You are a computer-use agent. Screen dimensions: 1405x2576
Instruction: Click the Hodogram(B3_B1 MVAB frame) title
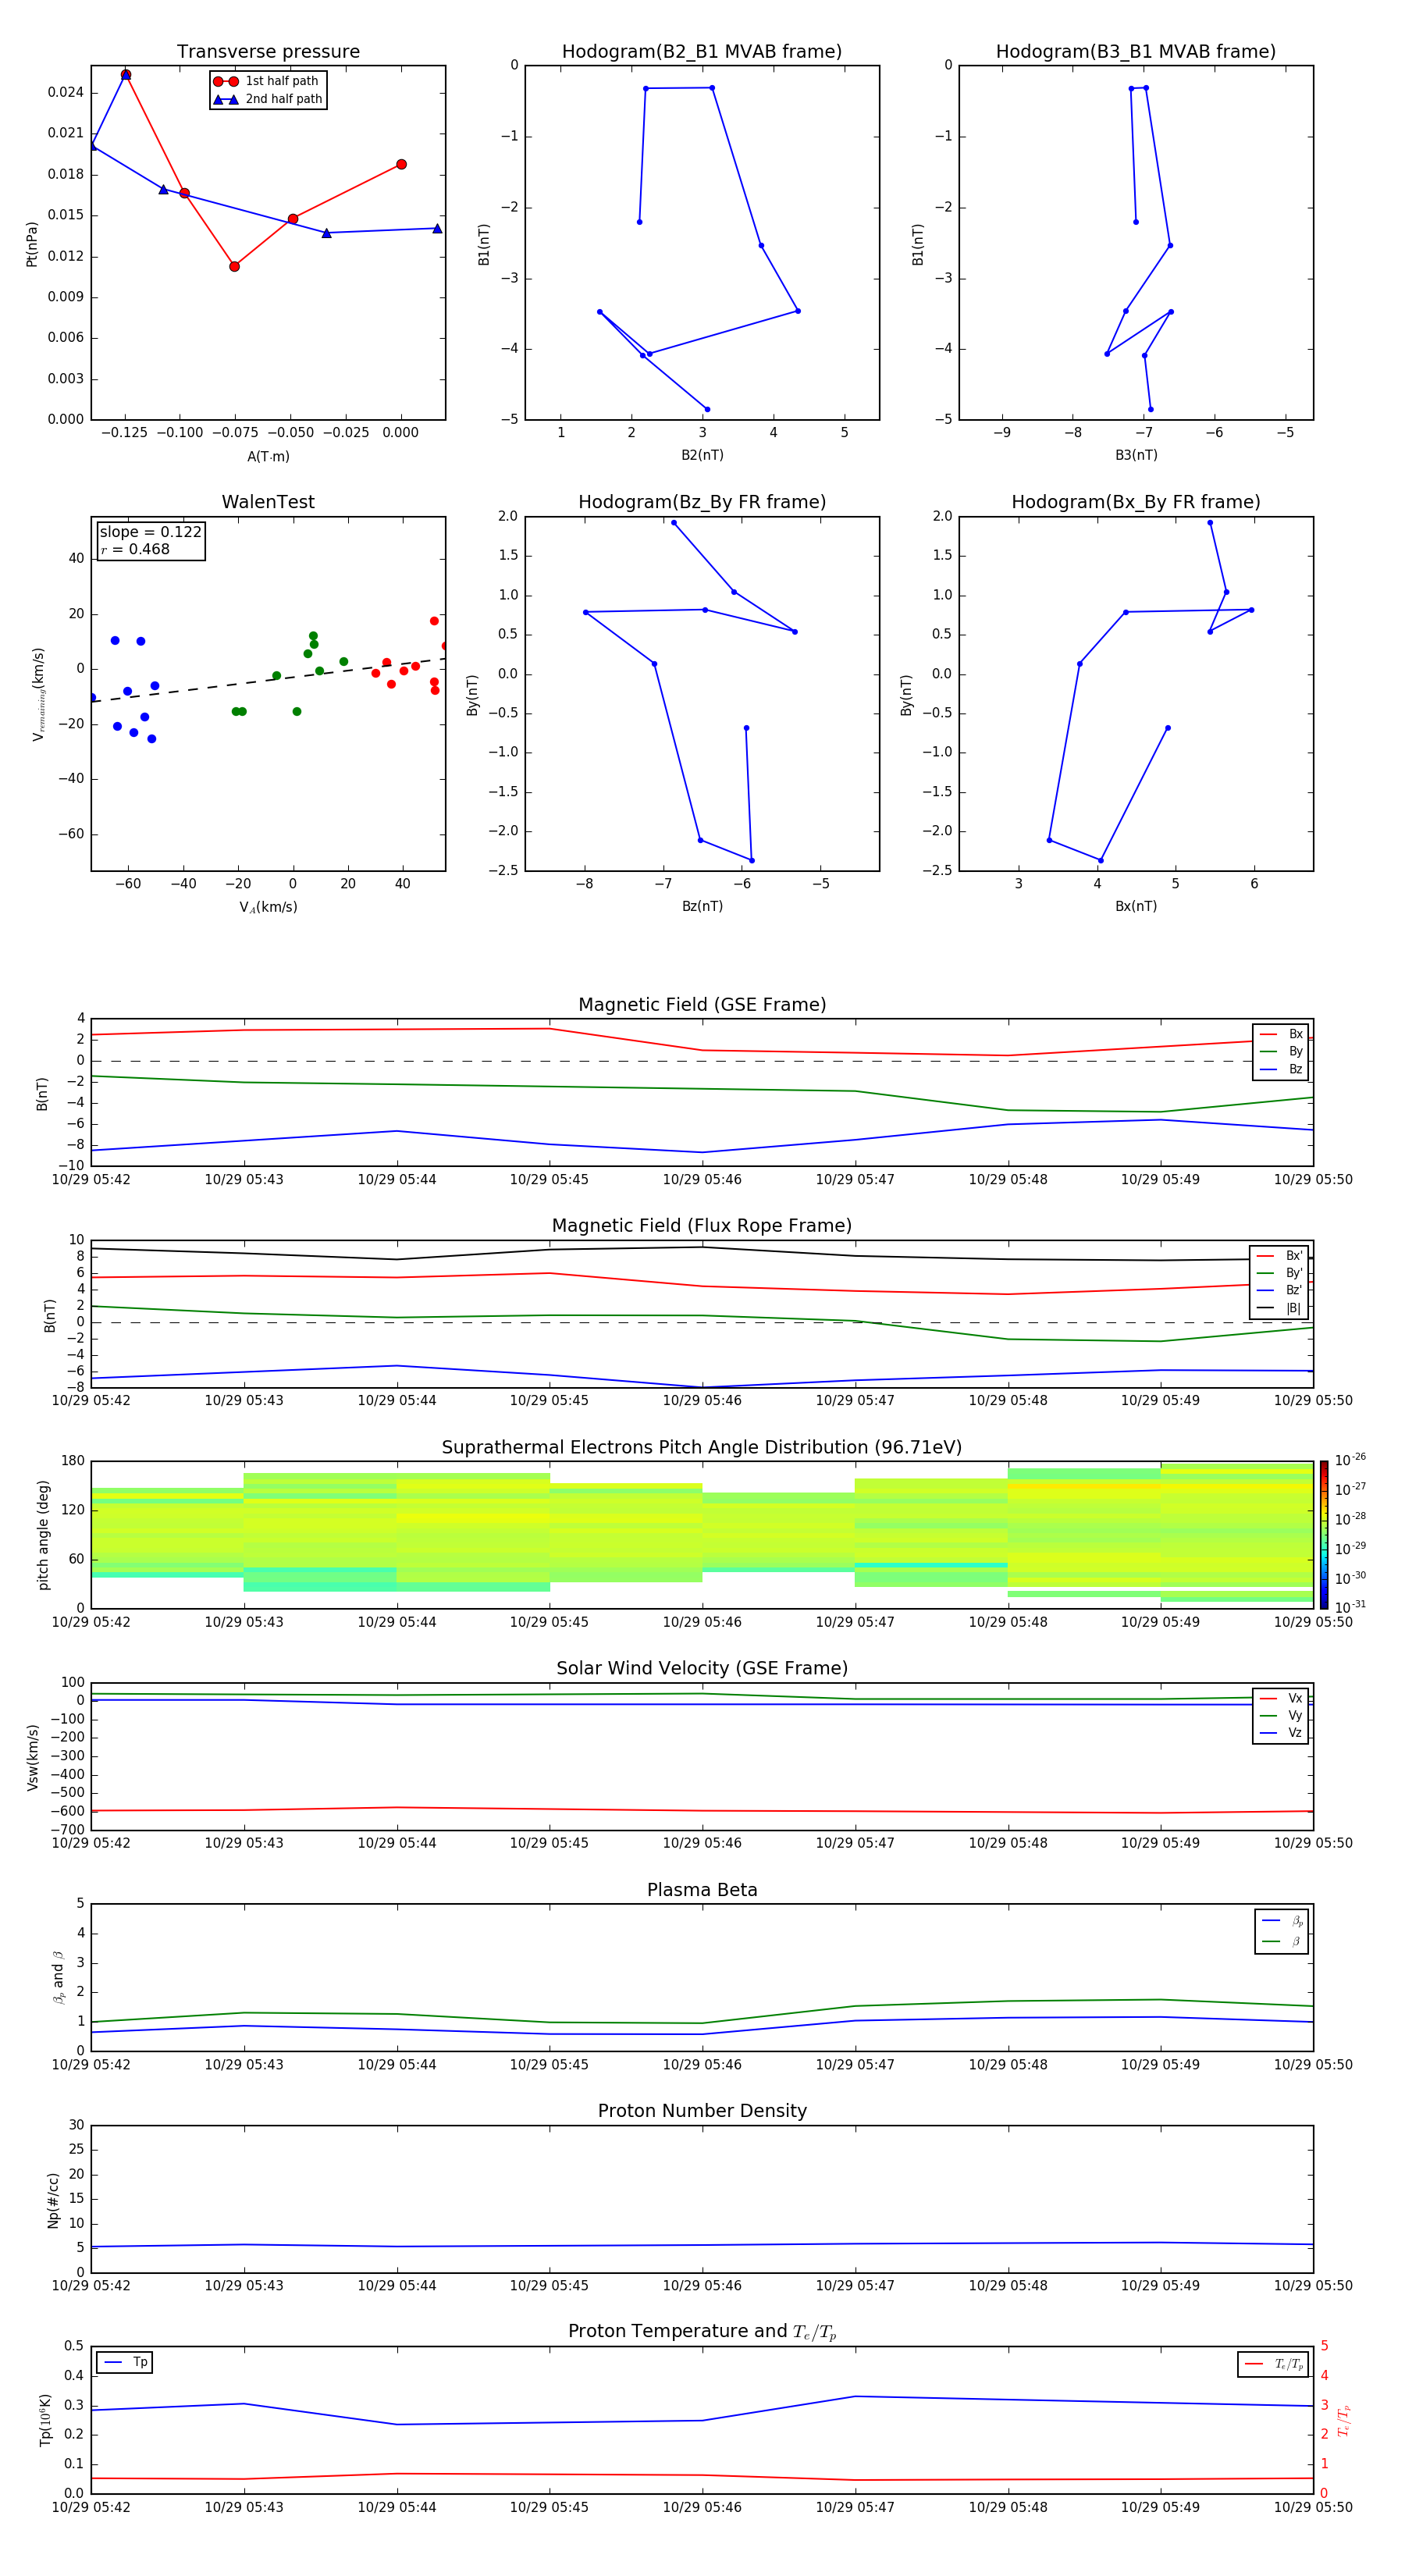point(1136,51)
